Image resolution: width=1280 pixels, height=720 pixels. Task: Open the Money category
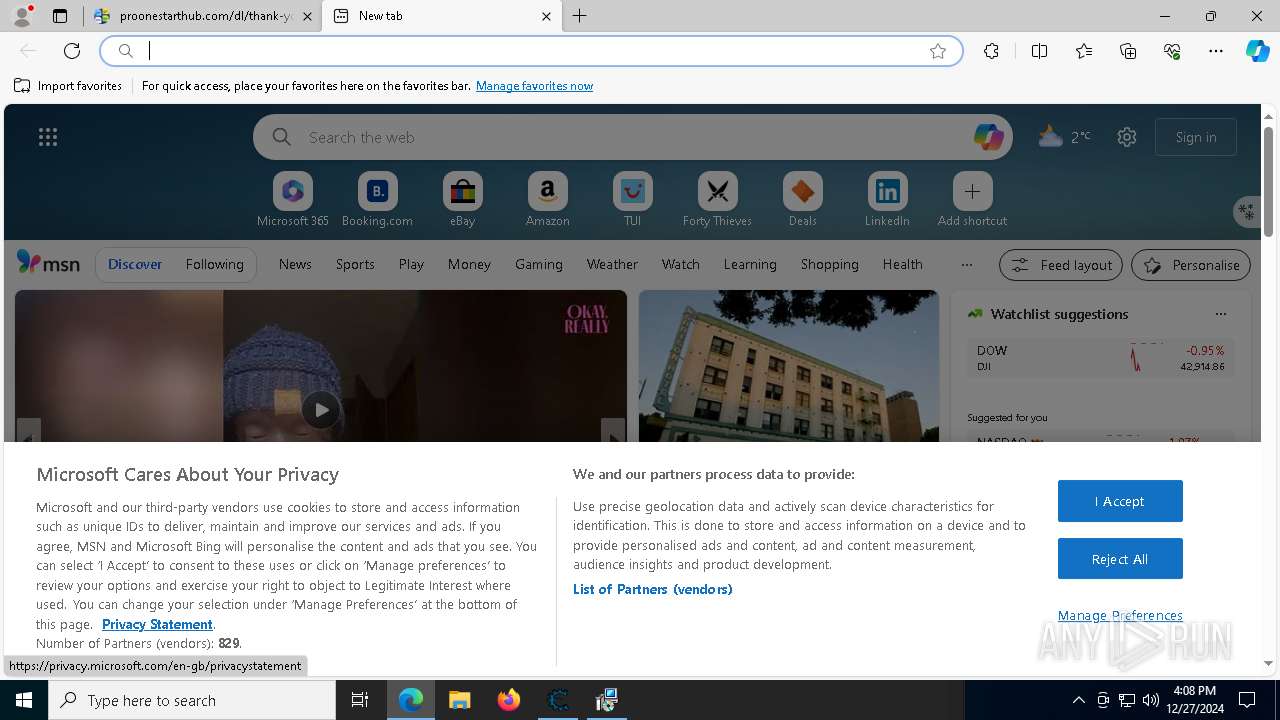[x=469, y=264]
